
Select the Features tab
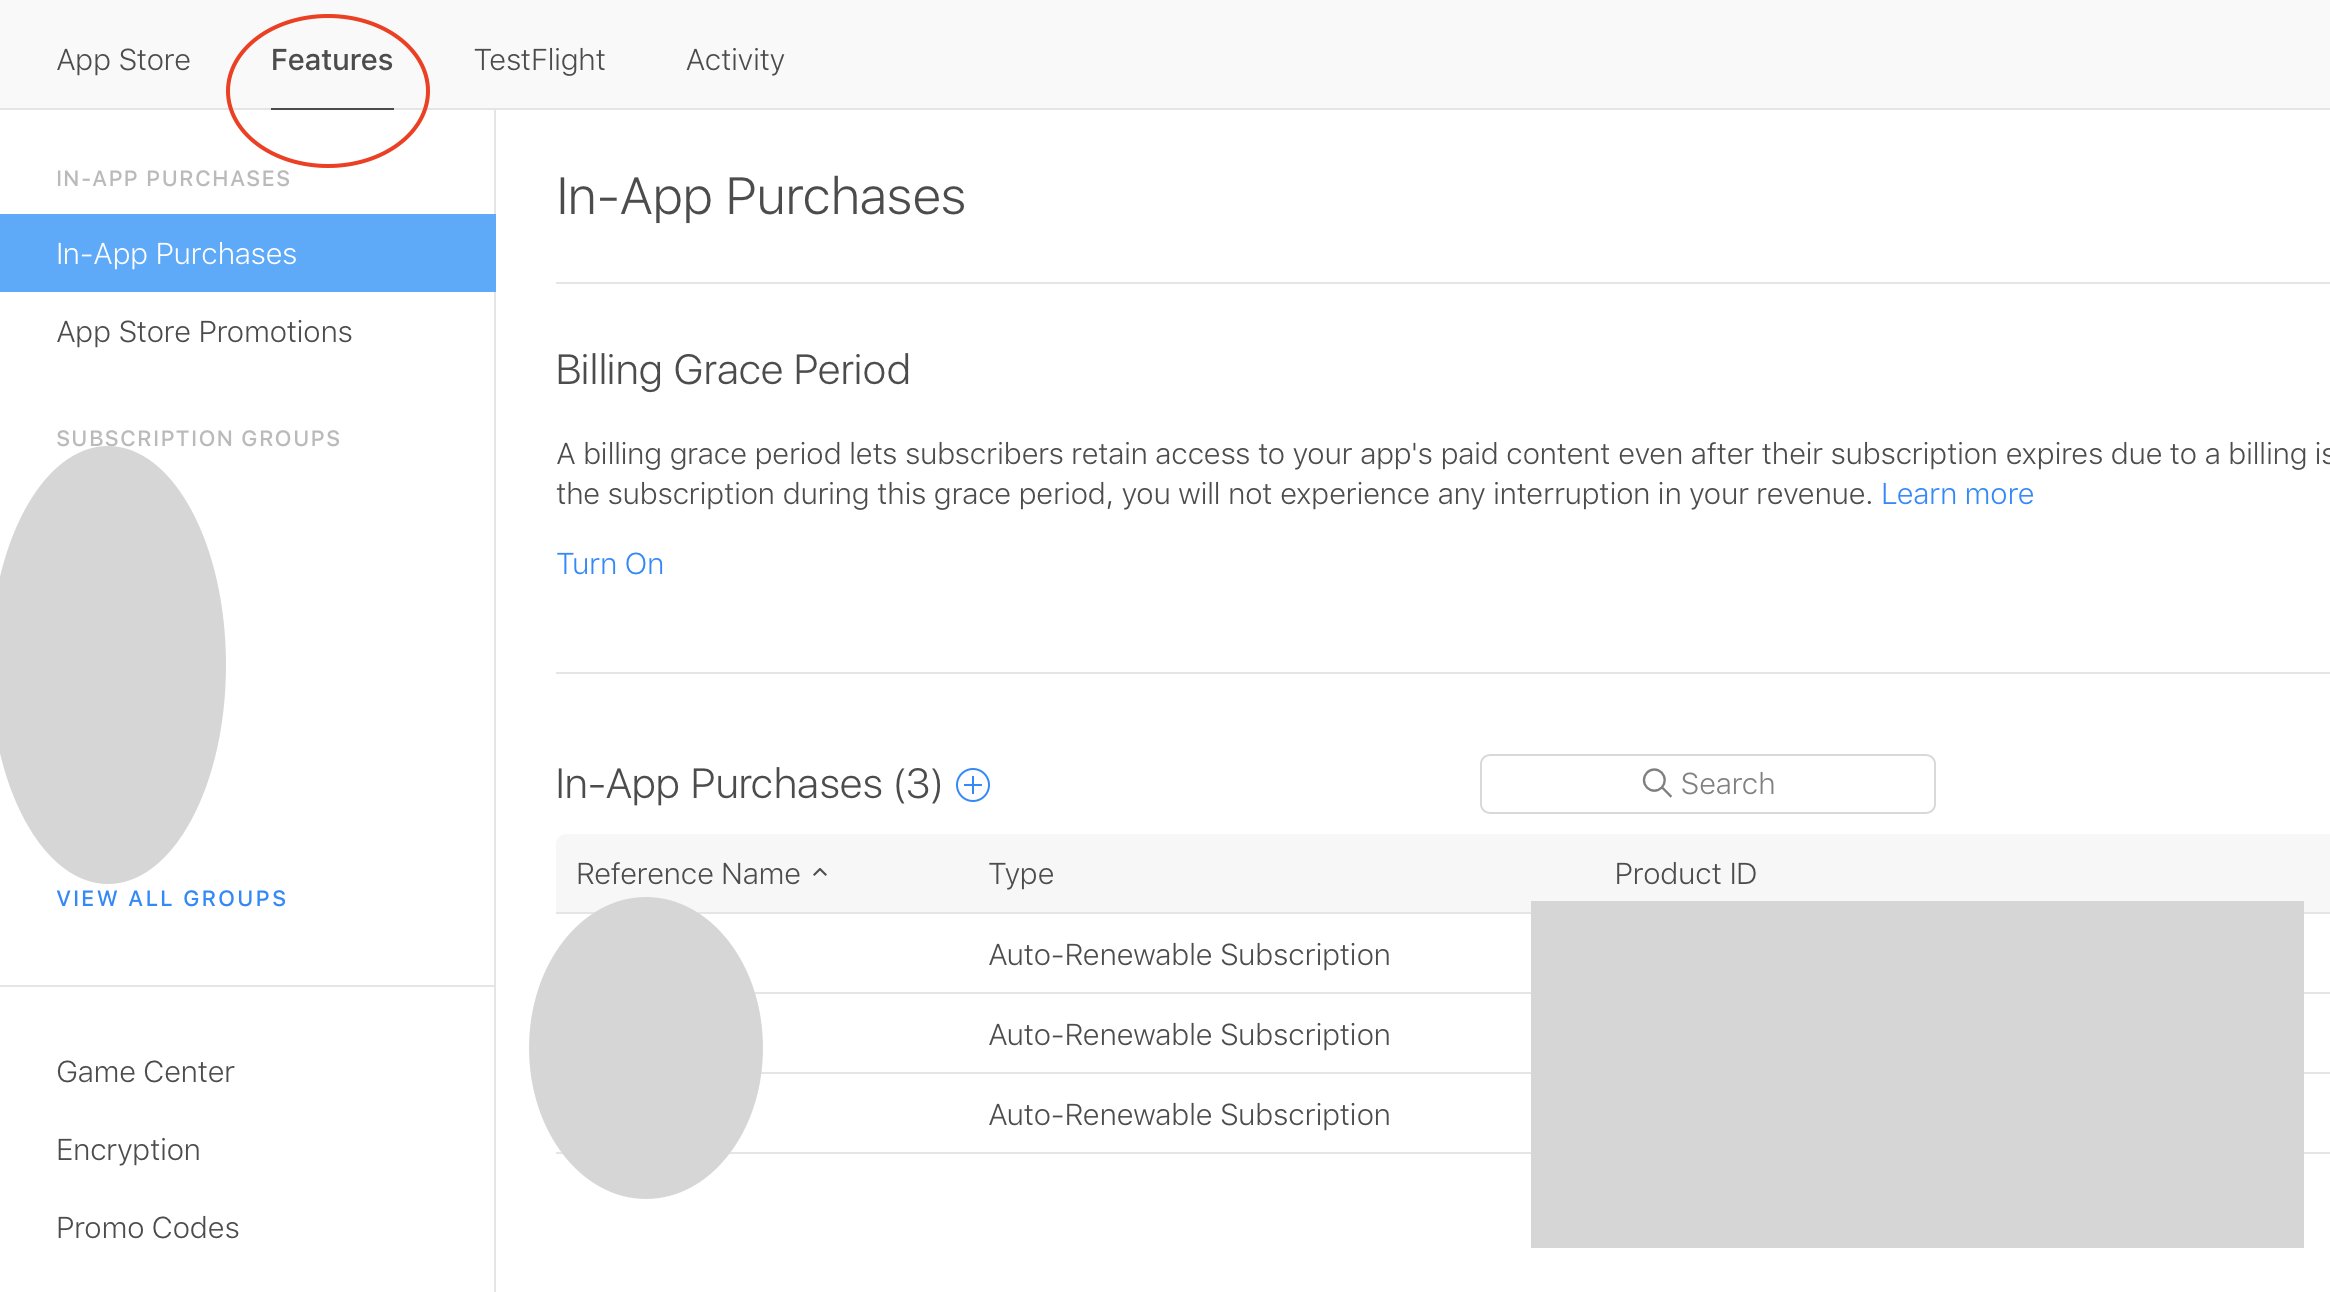331,60
